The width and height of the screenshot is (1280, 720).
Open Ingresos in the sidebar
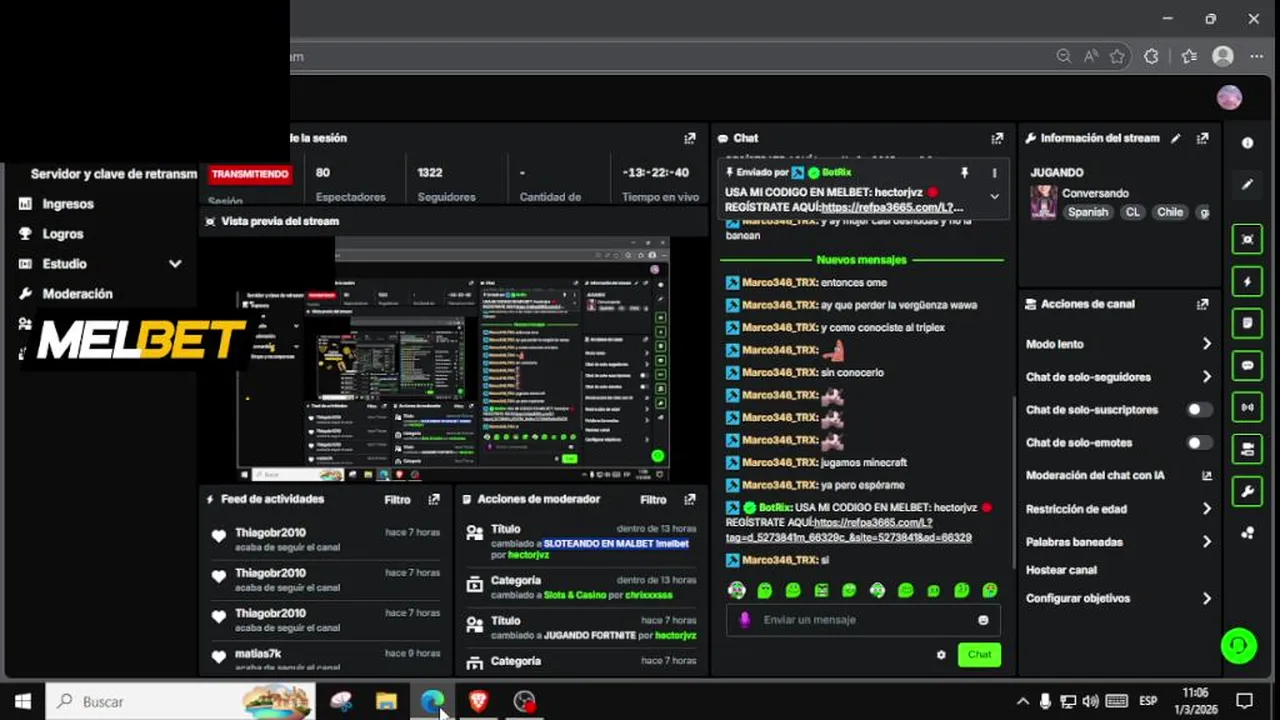68,204
